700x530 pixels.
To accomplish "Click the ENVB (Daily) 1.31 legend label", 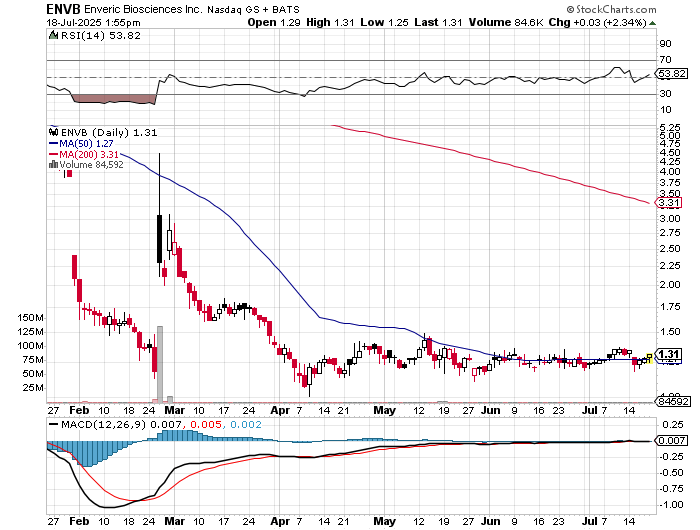I will [109, 132].
